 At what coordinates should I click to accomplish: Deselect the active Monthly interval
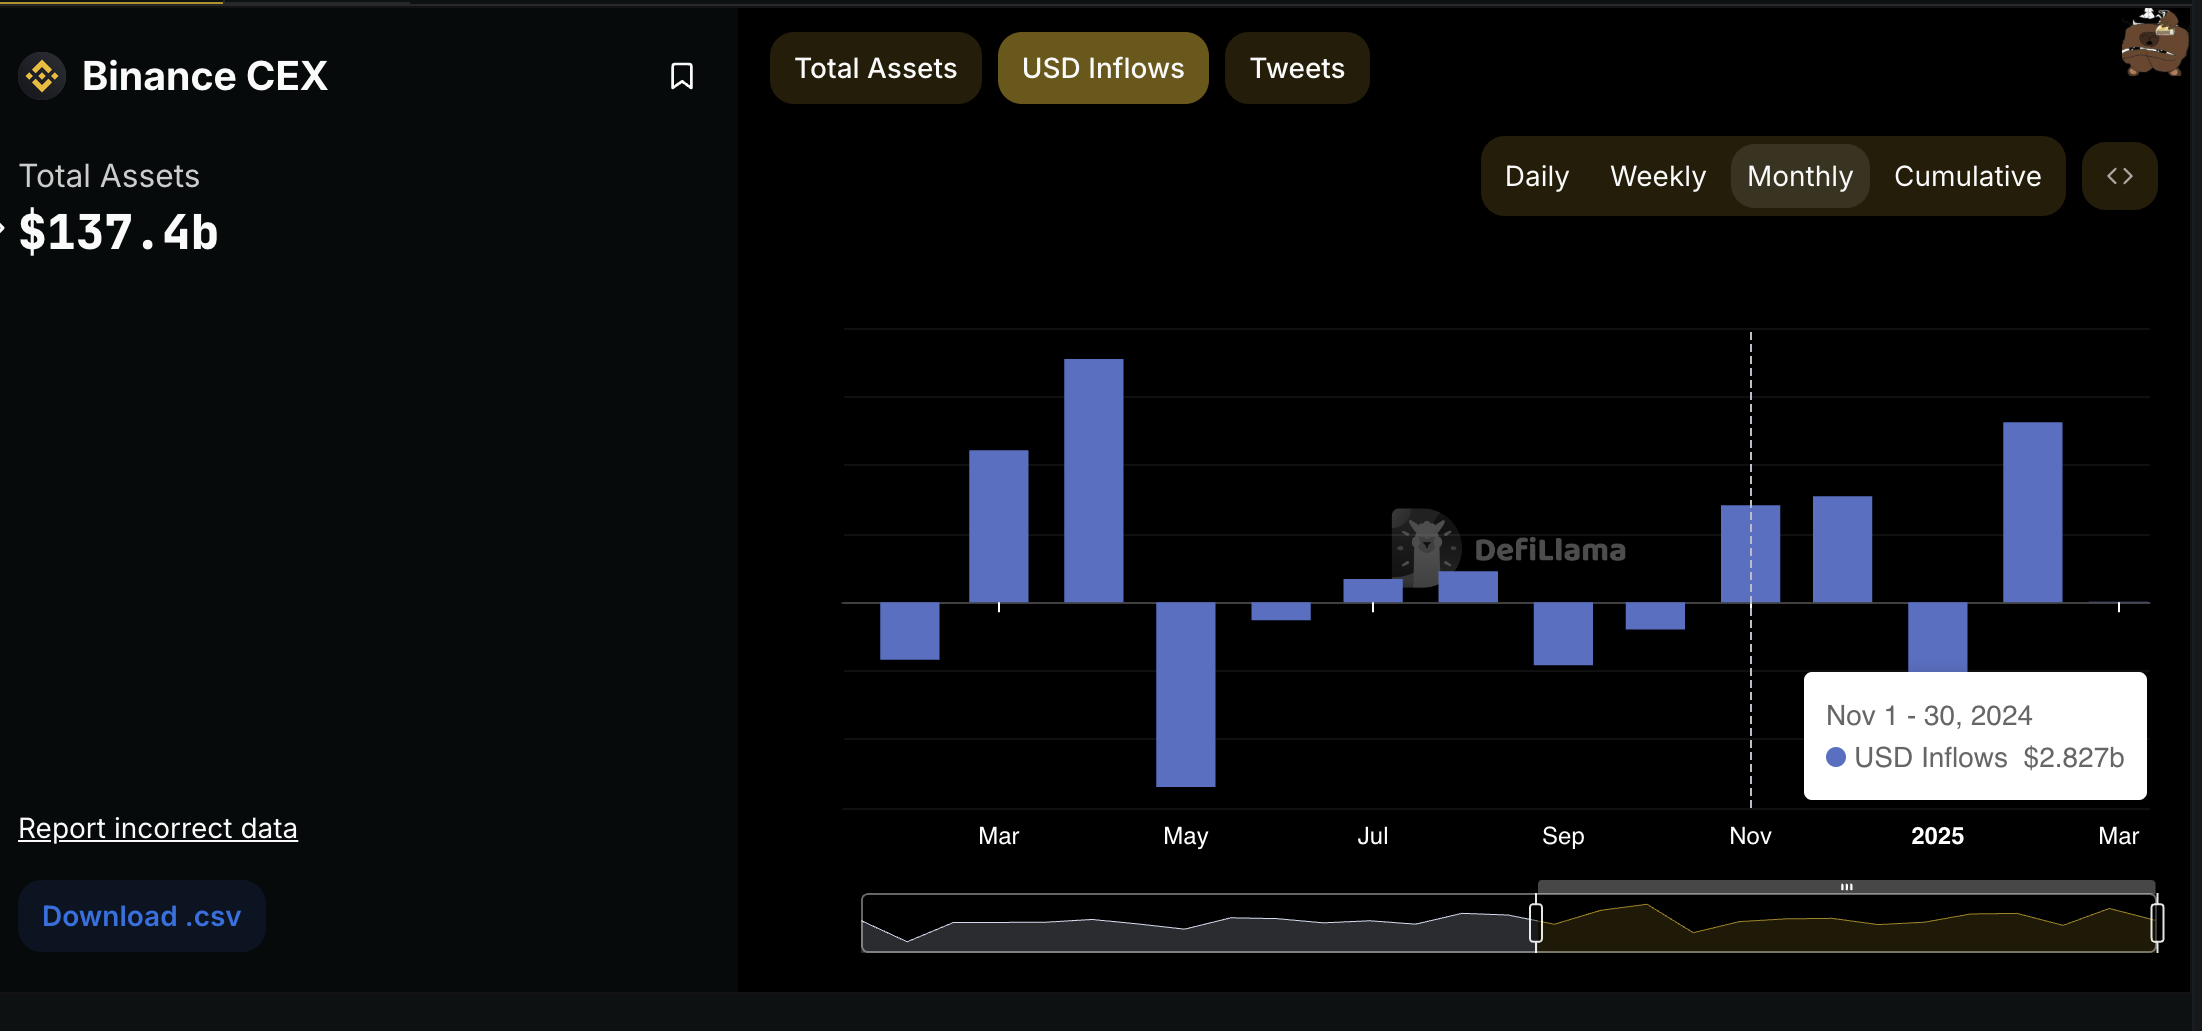click(1799, 175)
